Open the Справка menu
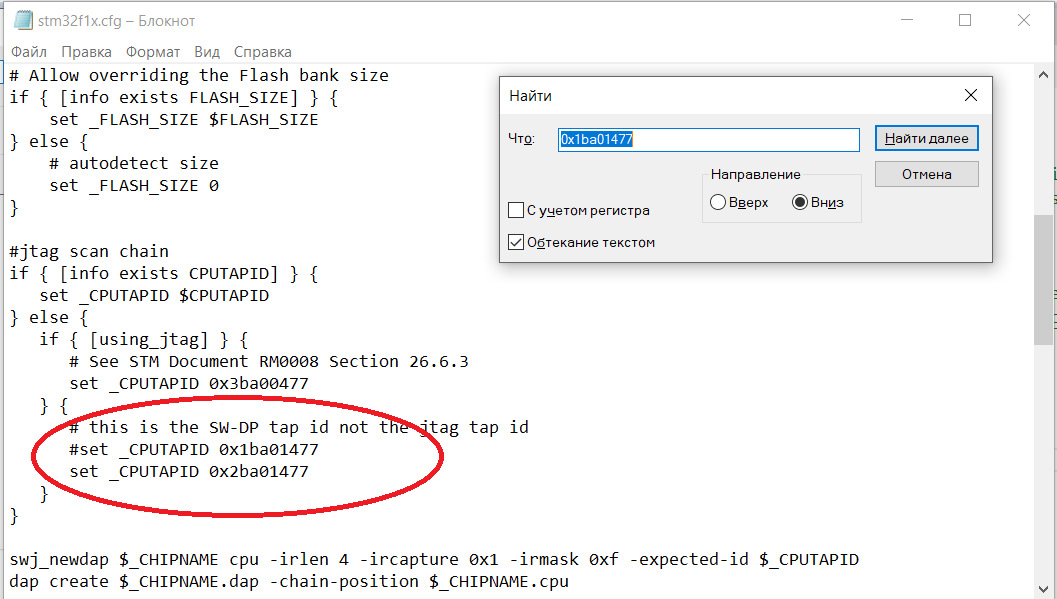This screenshot has height=599, width=1057. click(x=263, y=52)
